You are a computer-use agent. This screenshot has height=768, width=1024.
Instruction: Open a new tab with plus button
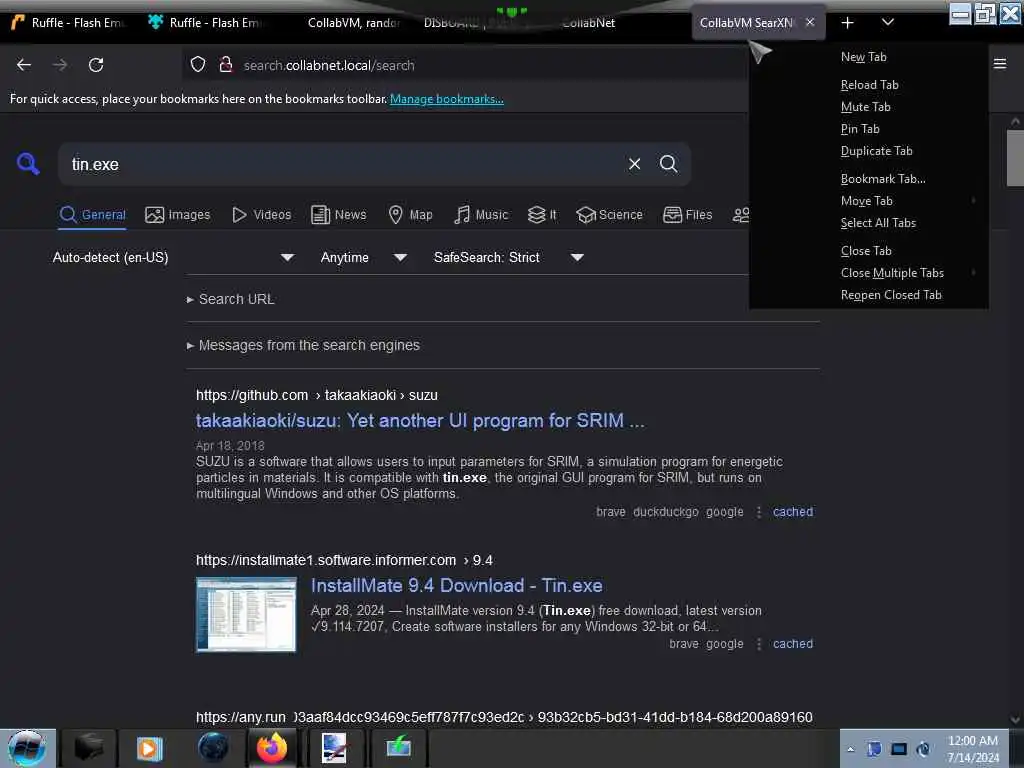(x=848, y=23)
